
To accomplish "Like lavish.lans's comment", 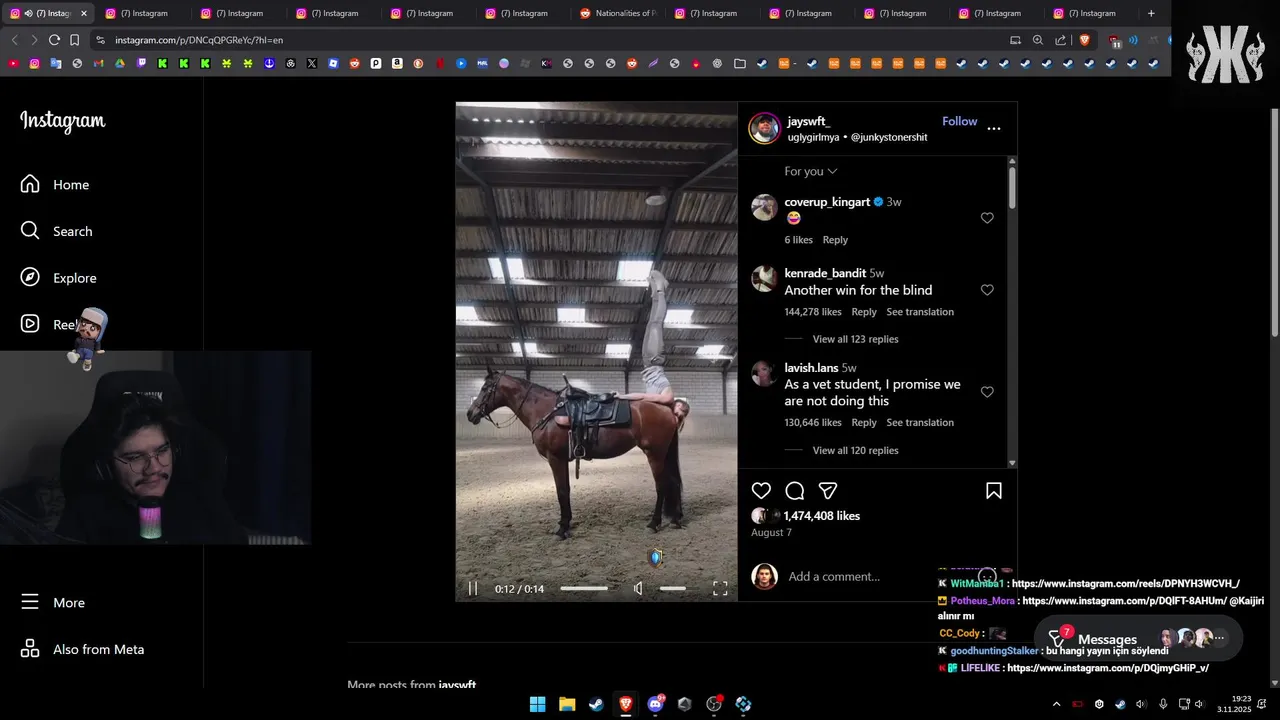I will 987,392.
